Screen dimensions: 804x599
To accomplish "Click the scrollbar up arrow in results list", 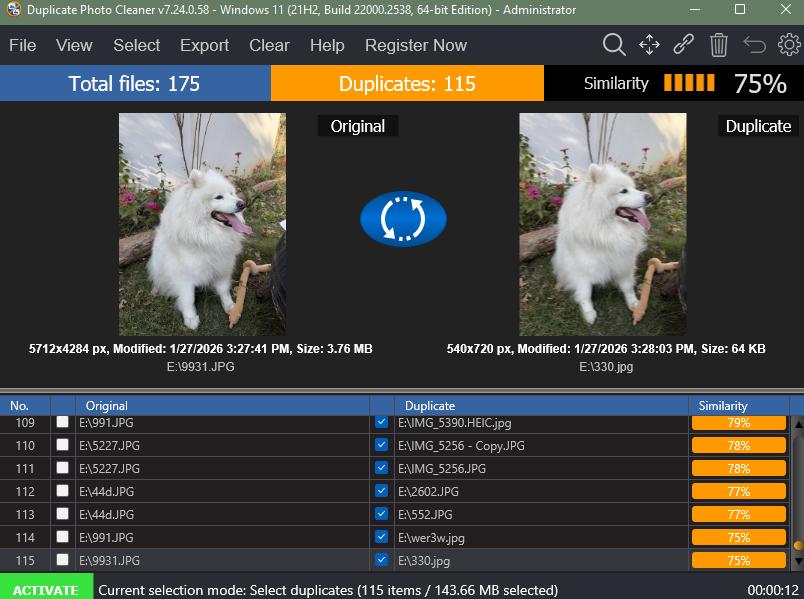I will 798,425.
